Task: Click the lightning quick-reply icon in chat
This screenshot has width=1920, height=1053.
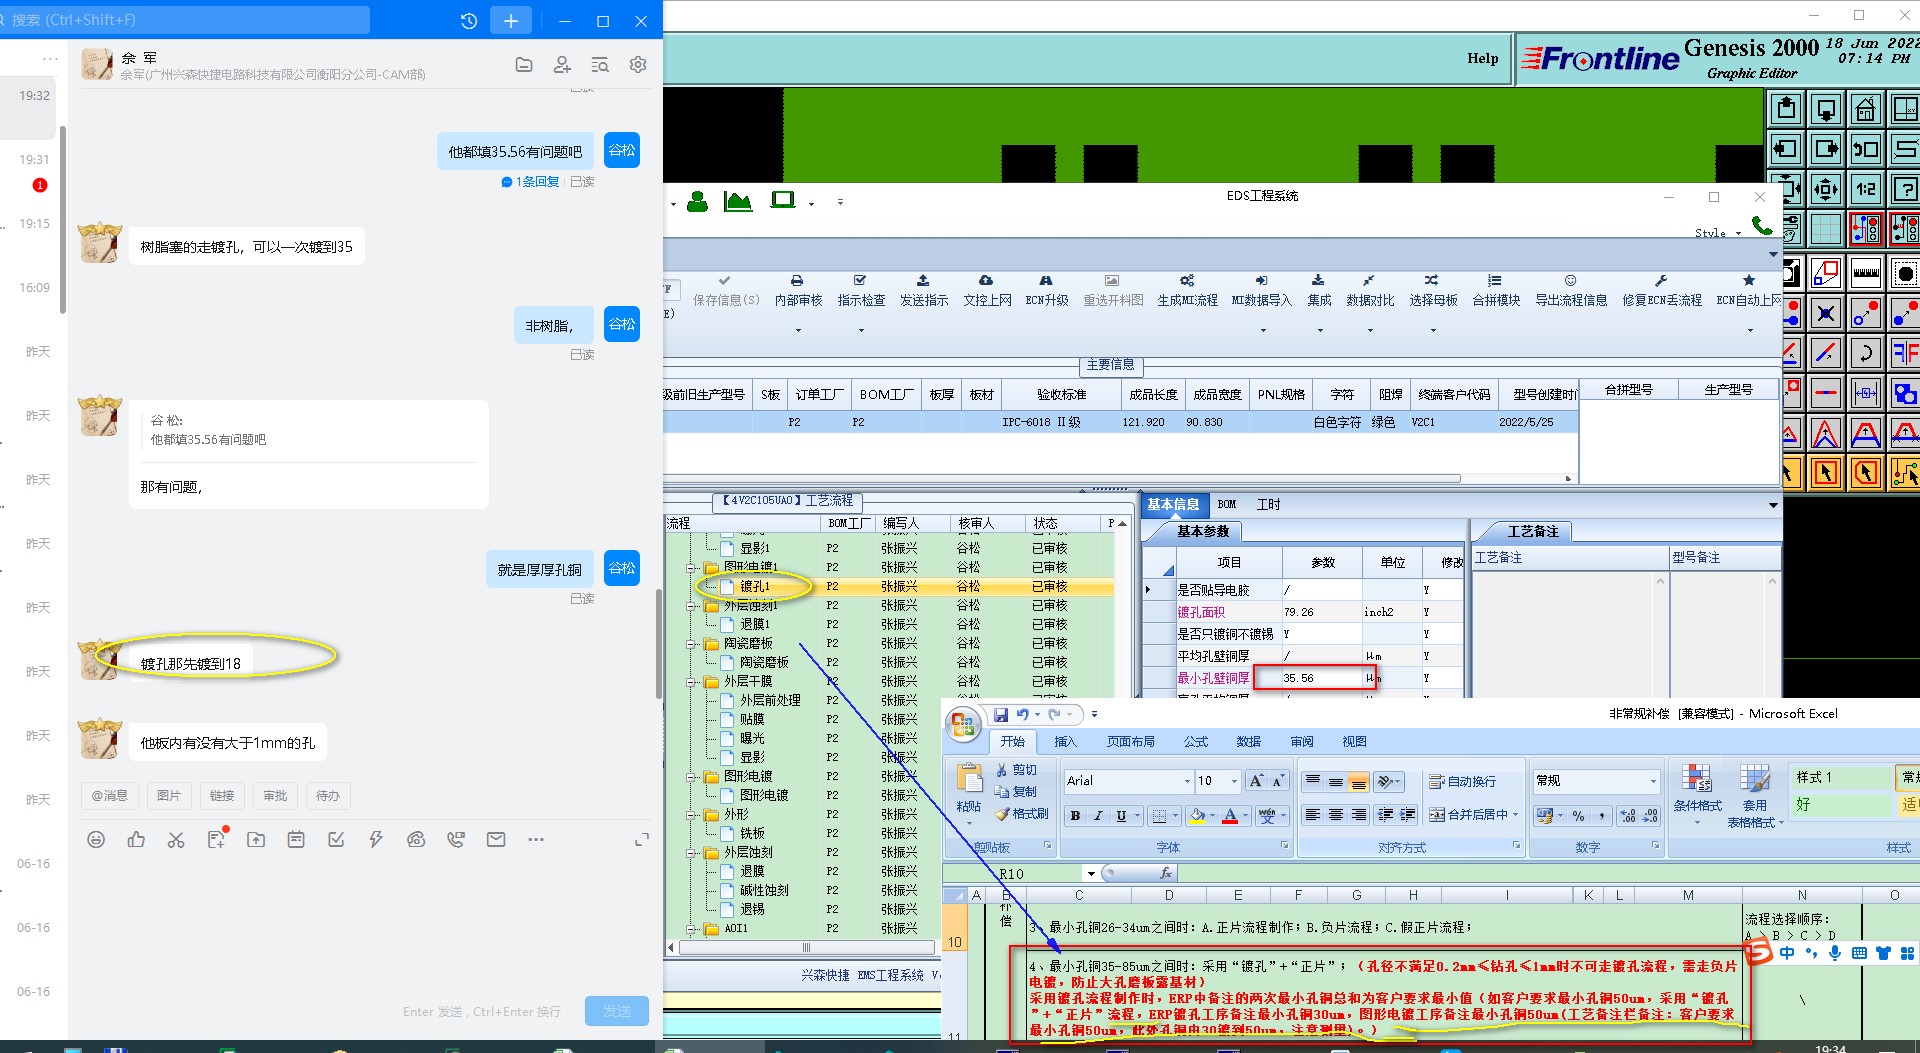Action: [376, 840]
